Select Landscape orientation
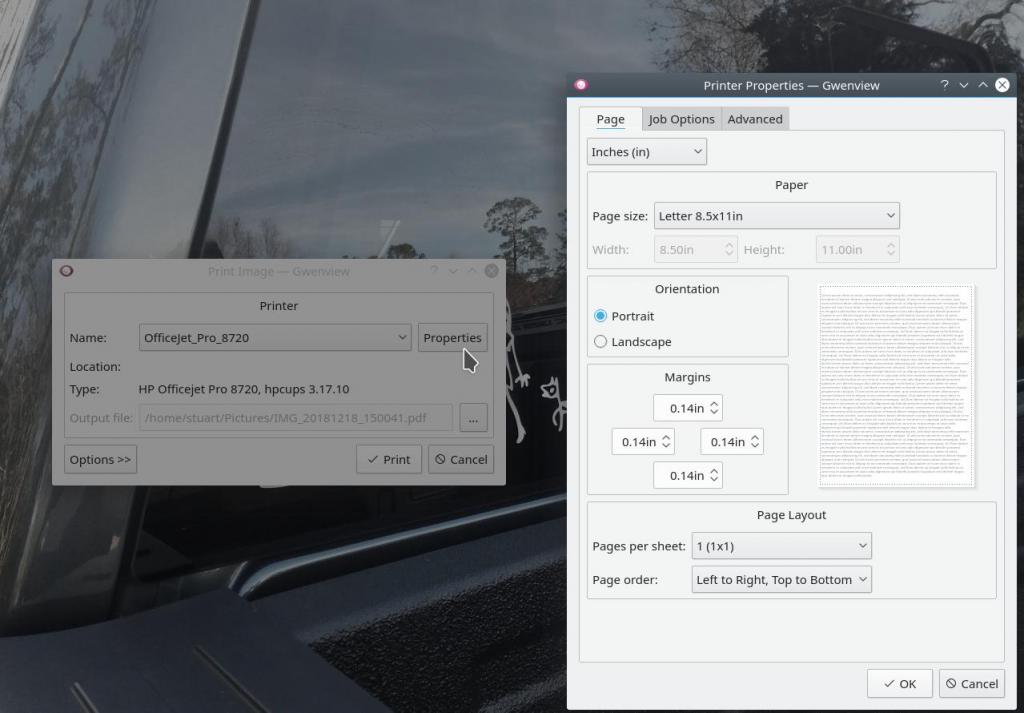This screenshot has width=1024, height=713. tap(601, 342)
